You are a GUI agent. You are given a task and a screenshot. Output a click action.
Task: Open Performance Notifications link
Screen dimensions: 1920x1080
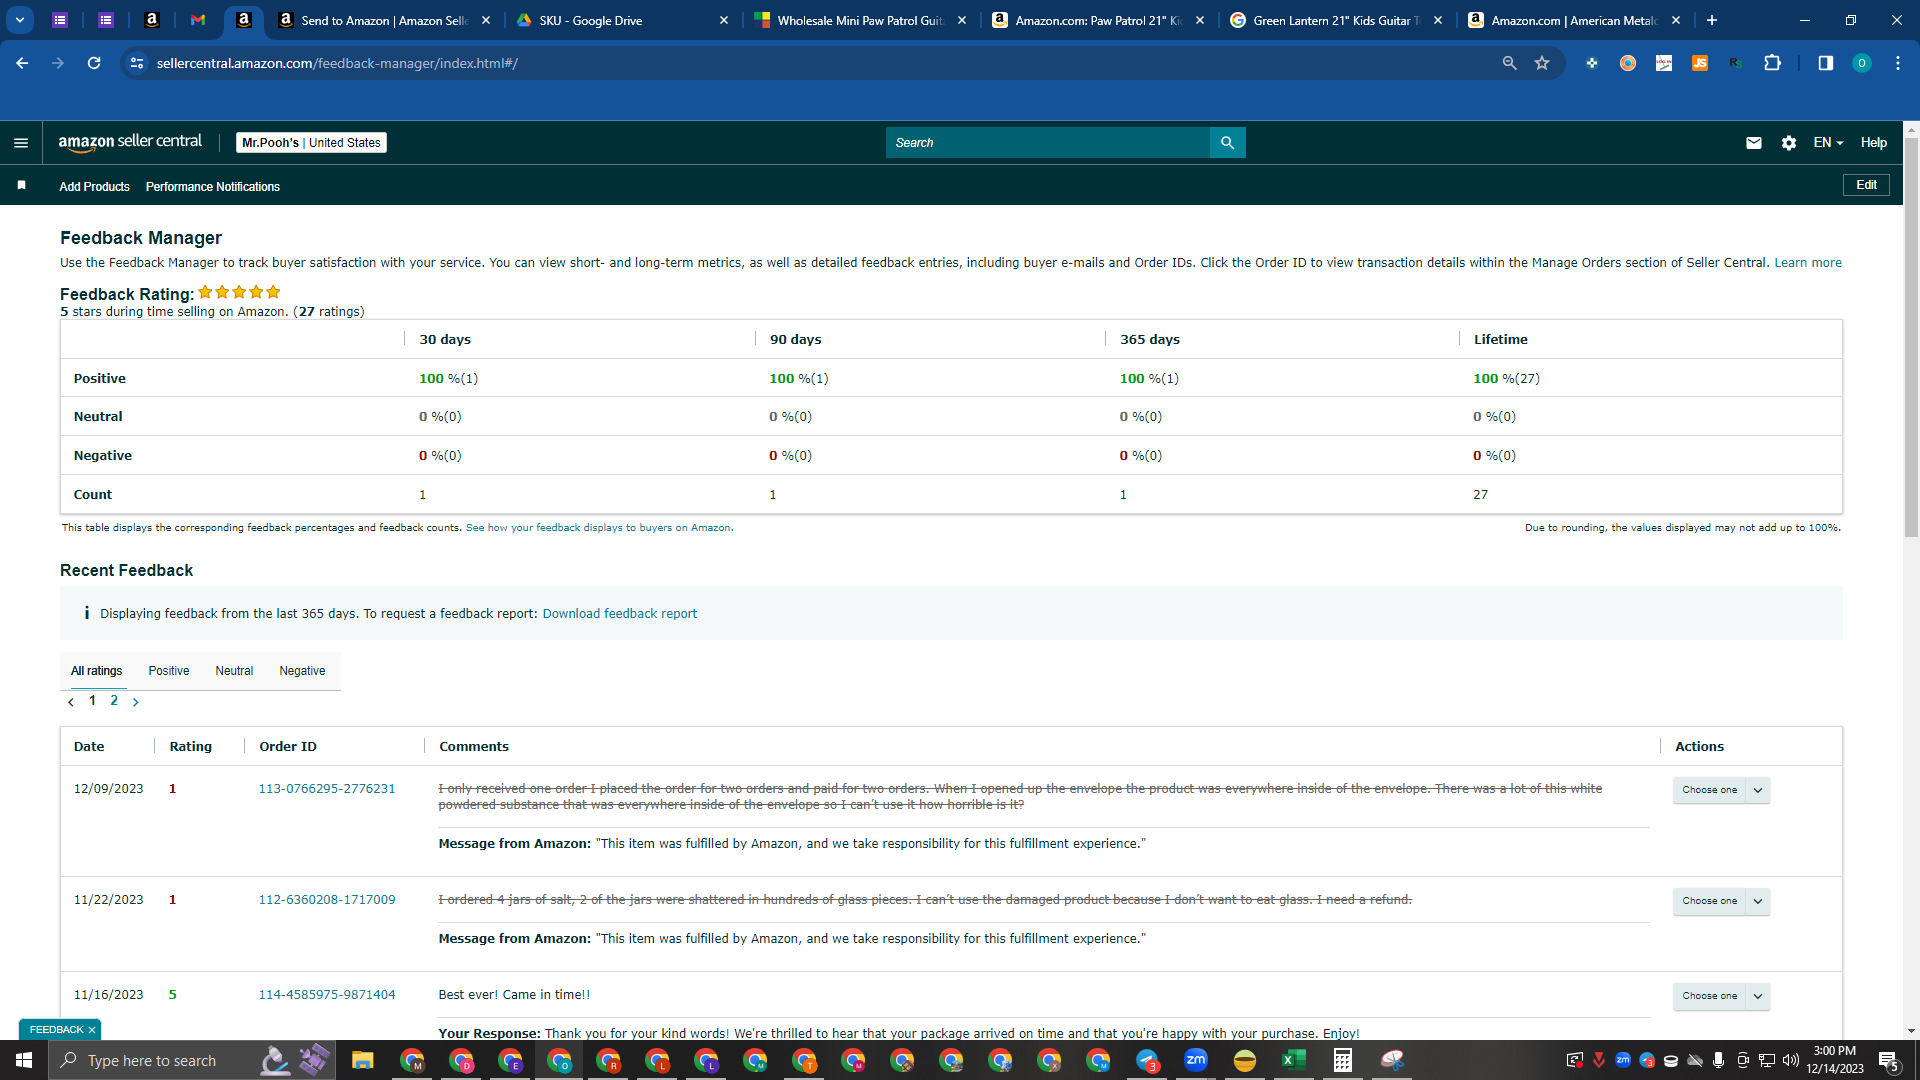click(213, 187)
